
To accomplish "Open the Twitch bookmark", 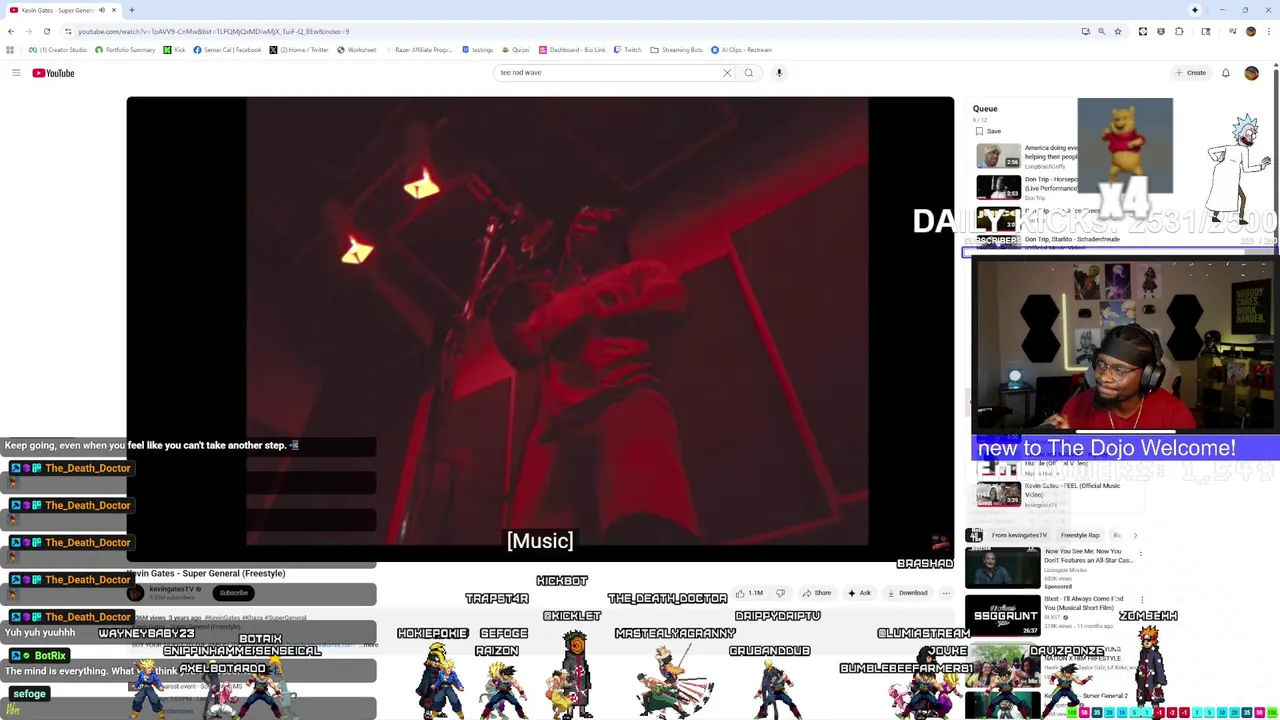I will 628,50.
